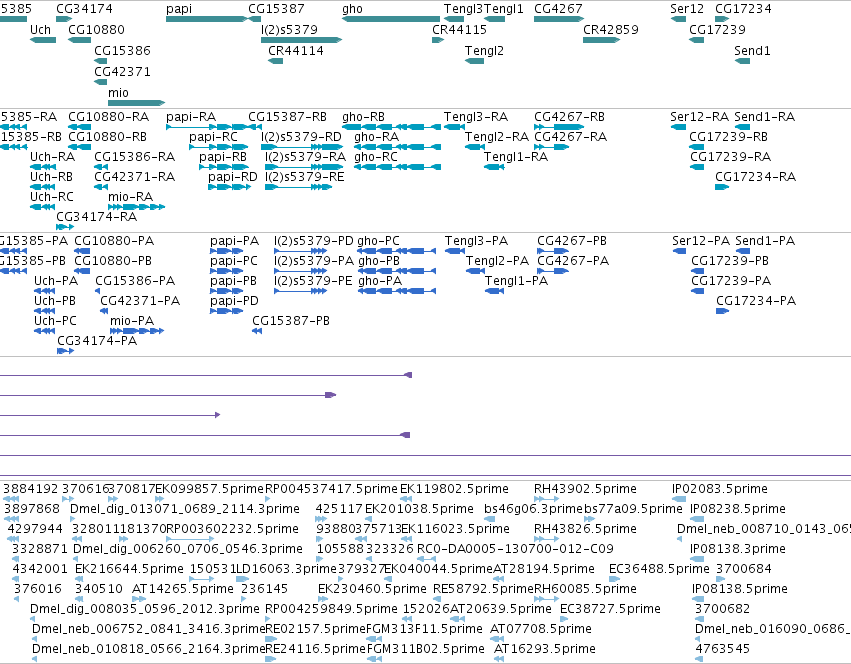Select the CG4267-RB transcript
This screenshot has height=664, width=851.
(x=558, y=127)
